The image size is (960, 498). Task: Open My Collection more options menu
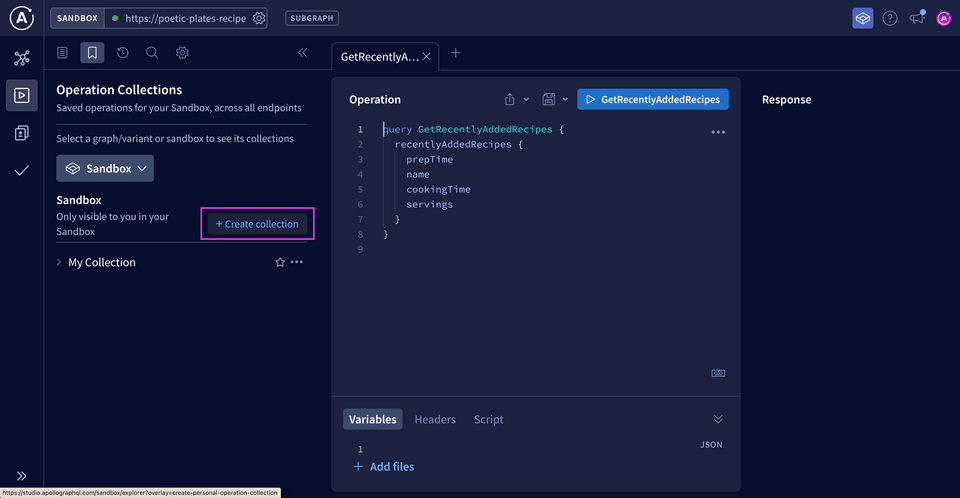tap(297, 262)
